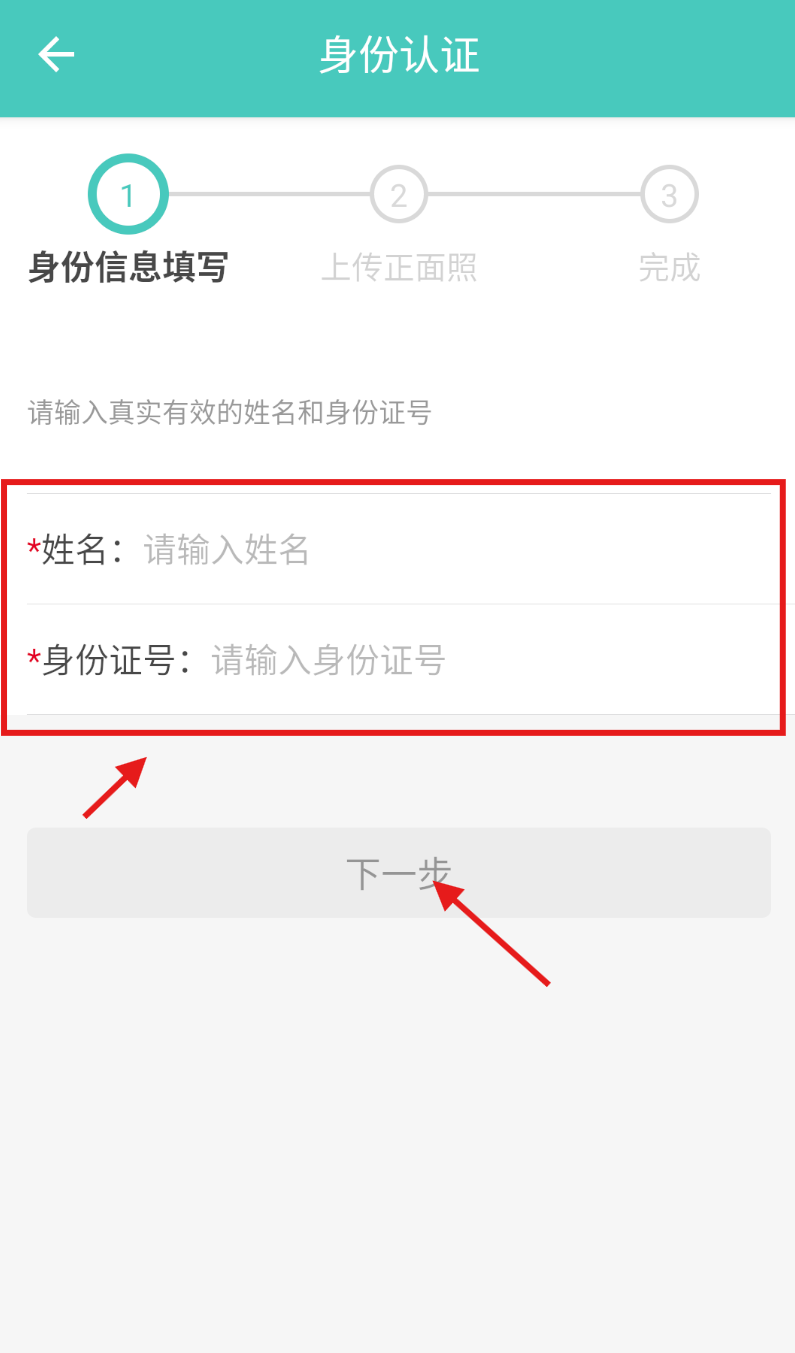The height and width of the screenshot is (1353, 795).
Task: Click the red asterisk before 姓名
Action: coord(34,549)
